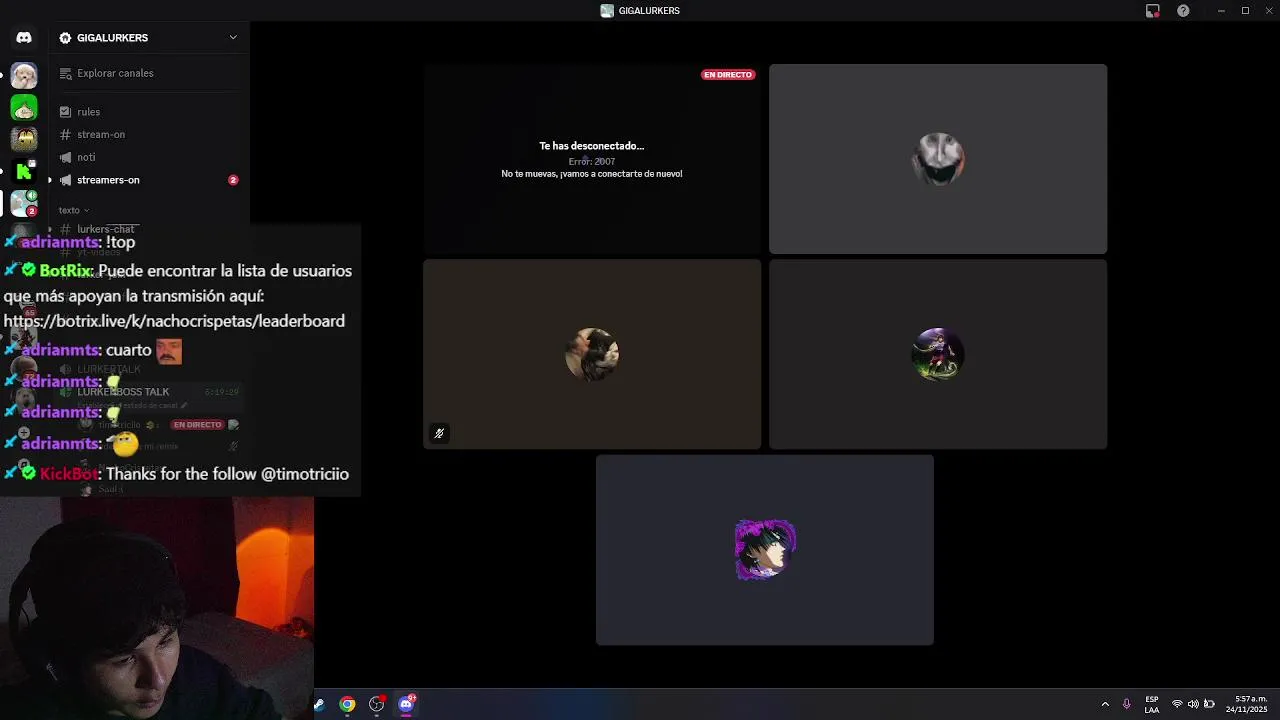The height and width of the screenshot is (720, 1280).
Task: Click the megaphone icon of noti channel
Action: (x=65, y=157)
